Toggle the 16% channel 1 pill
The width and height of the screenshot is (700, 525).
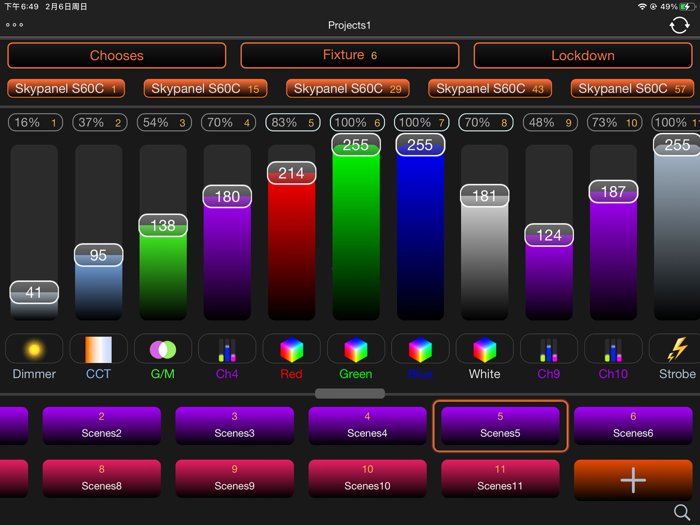(x=35, y=122)
